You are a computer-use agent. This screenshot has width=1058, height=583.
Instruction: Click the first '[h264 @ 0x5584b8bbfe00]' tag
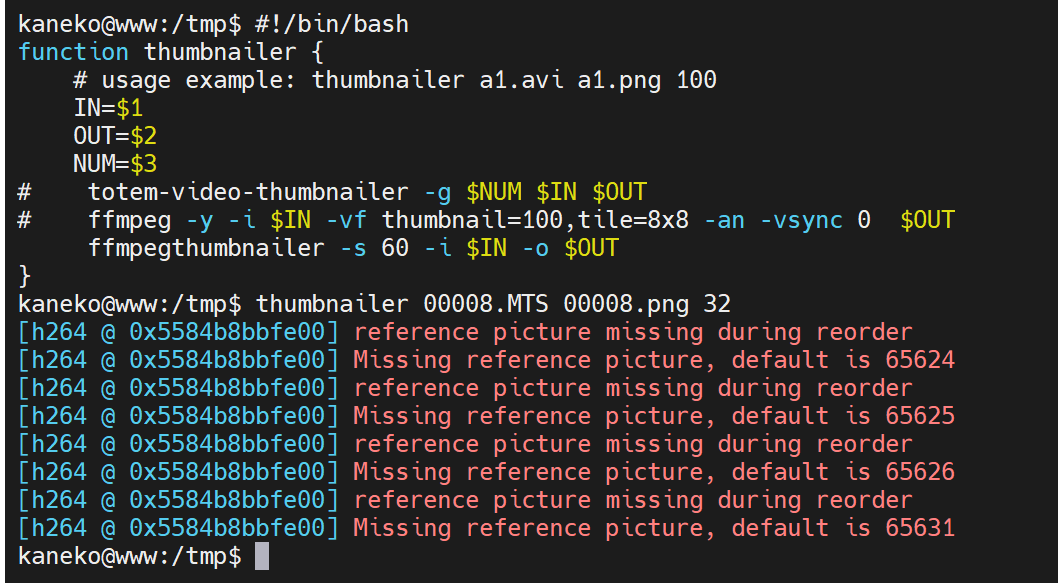tap(178, 333)
